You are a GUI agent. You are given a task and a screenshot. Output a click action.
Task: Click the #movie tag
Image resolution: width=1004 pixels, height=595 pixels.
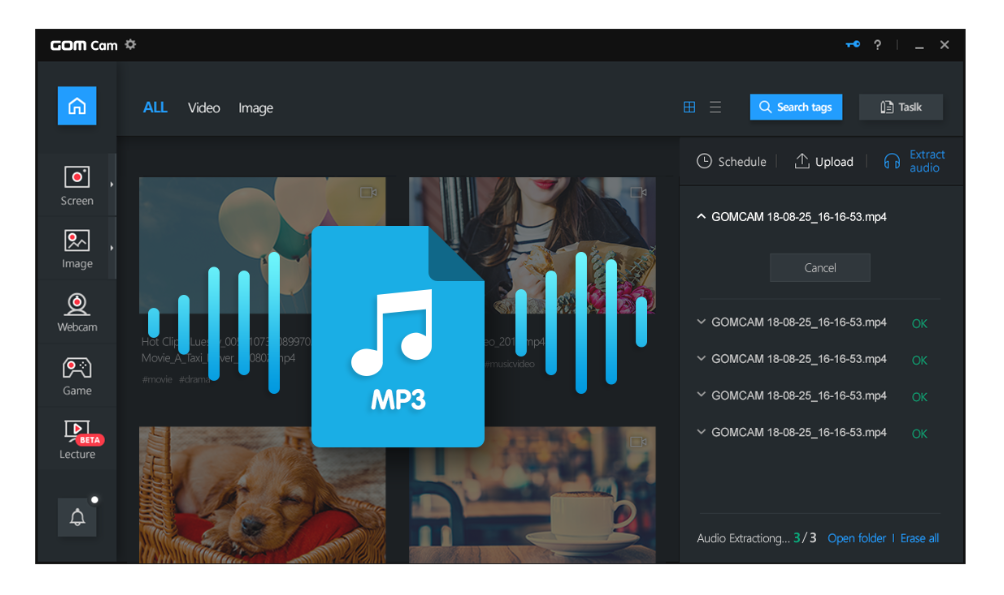(x=157, y=379)
